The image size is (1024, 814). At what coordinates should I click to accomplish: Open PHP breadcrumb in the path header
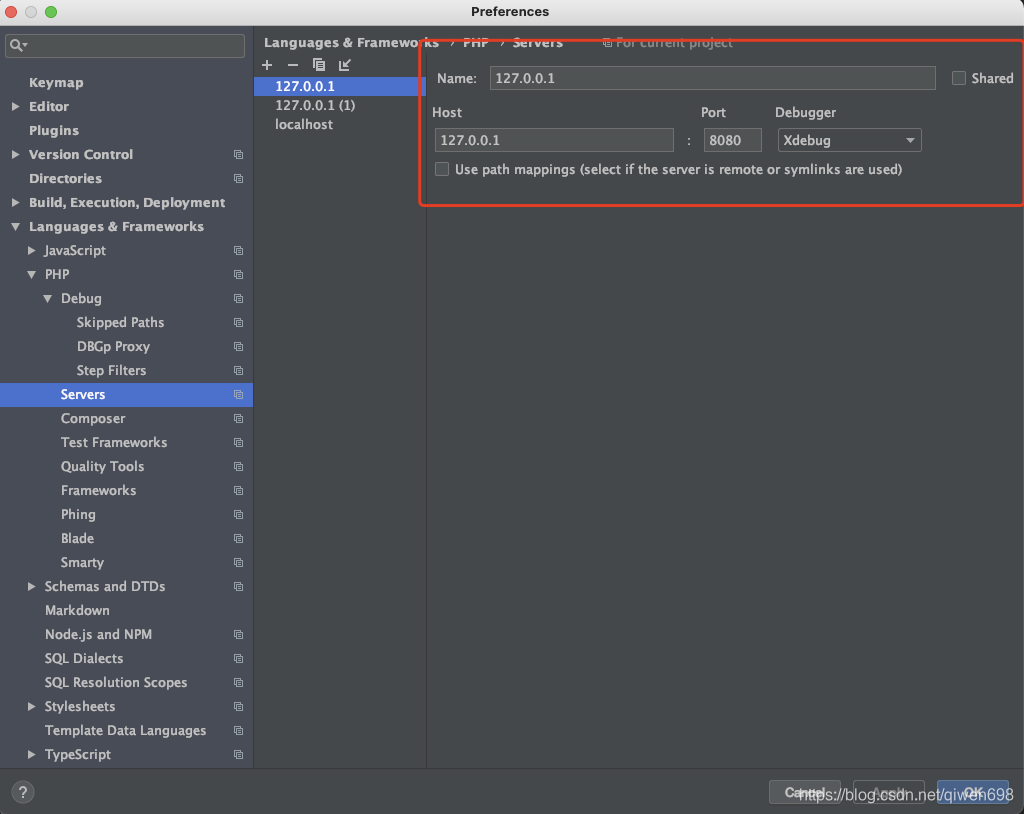475,43
